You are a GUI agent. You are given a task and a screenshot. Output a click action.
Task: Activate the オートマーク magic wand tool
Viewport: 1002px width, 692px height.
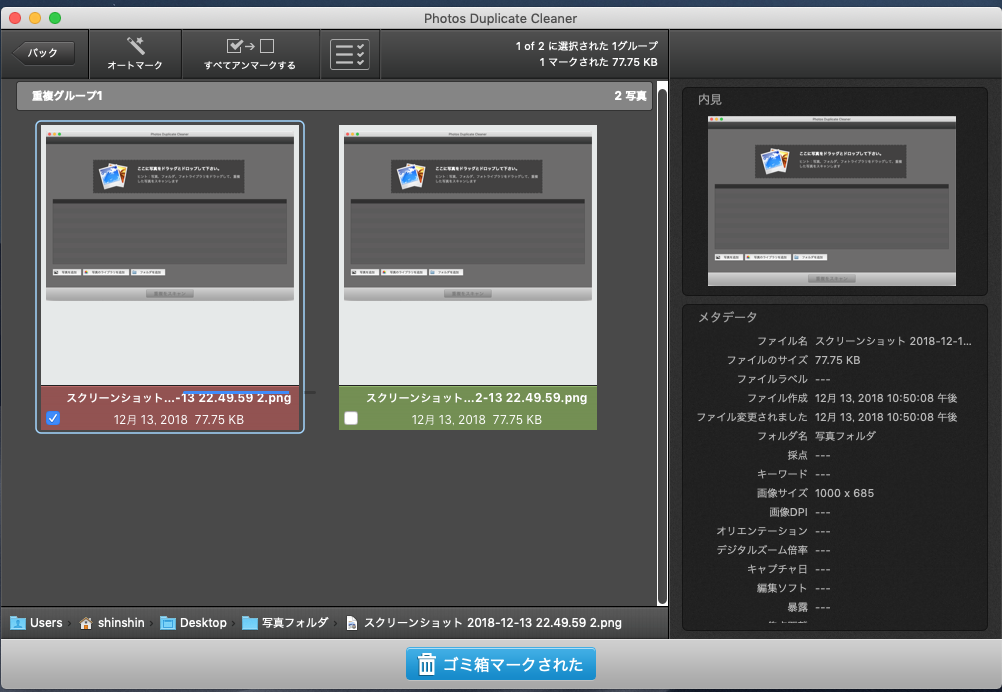click(135, 54)
